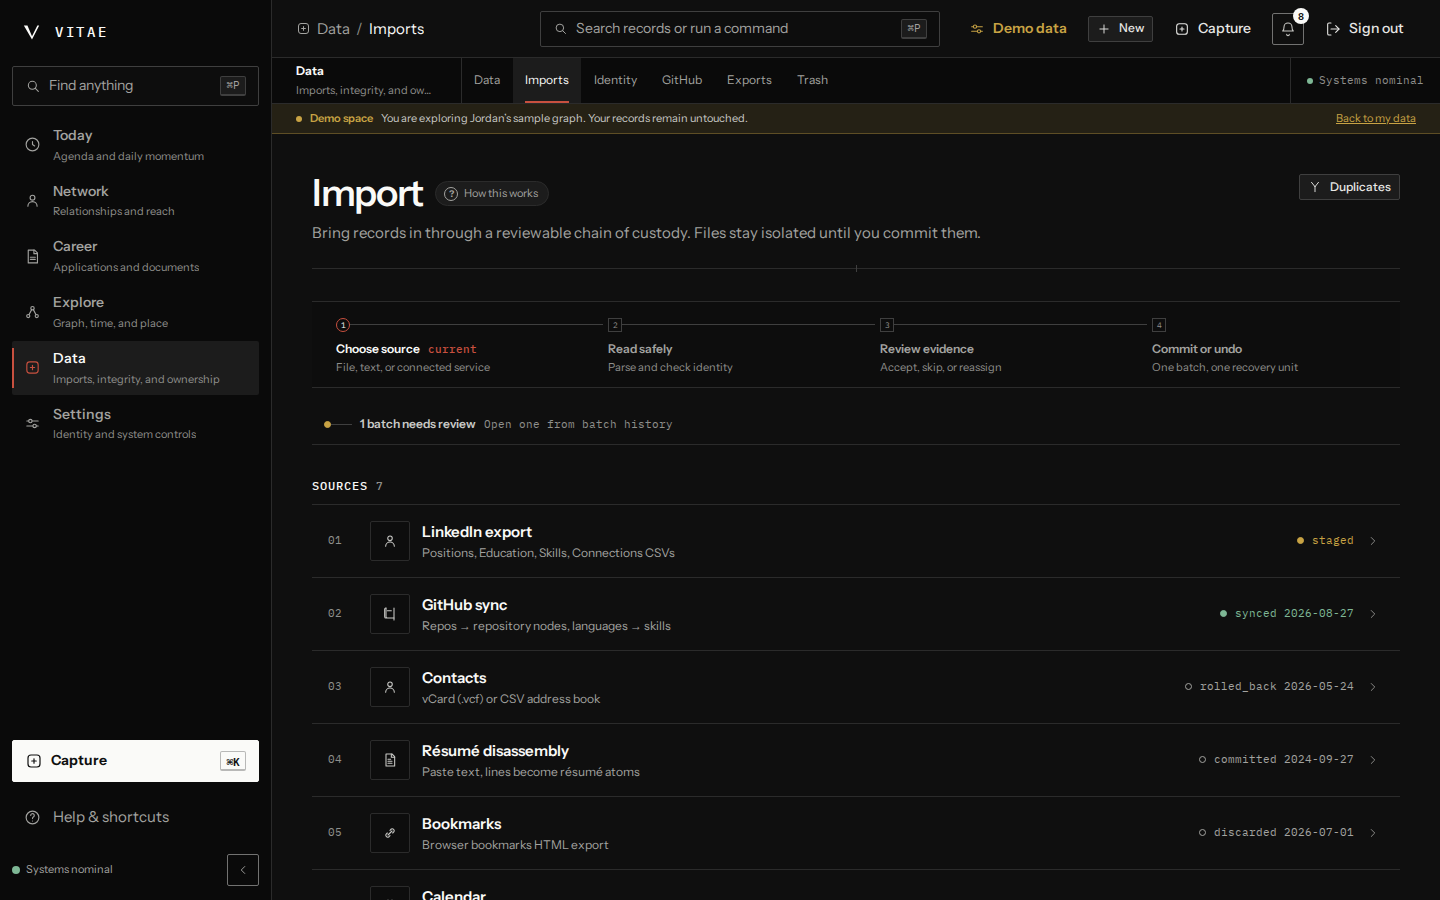
Task: Click the Data breadcrumb link
Action: pyautogui.click(x=333, y=29)
